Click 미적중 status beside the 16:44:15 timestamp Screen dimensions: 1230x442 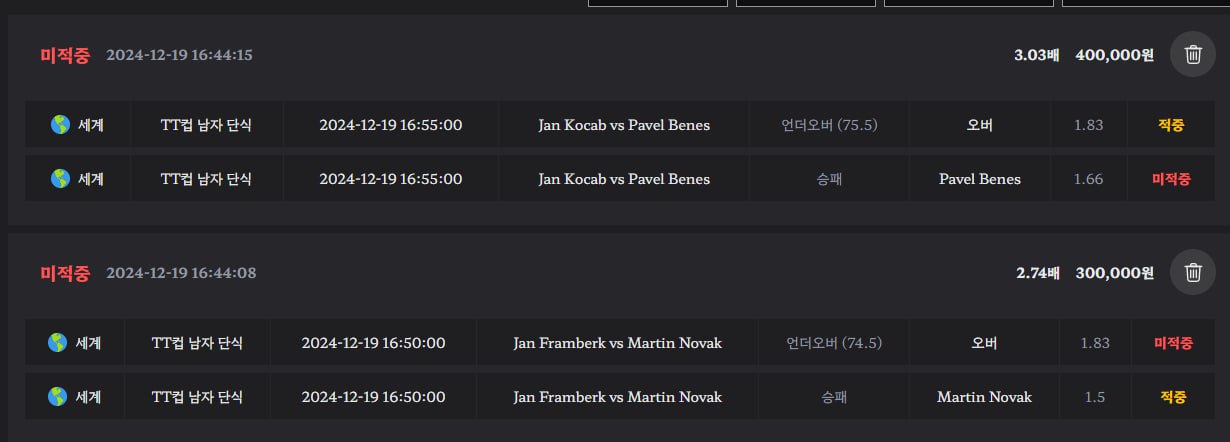pyautogui.click(x=65, y=55)
